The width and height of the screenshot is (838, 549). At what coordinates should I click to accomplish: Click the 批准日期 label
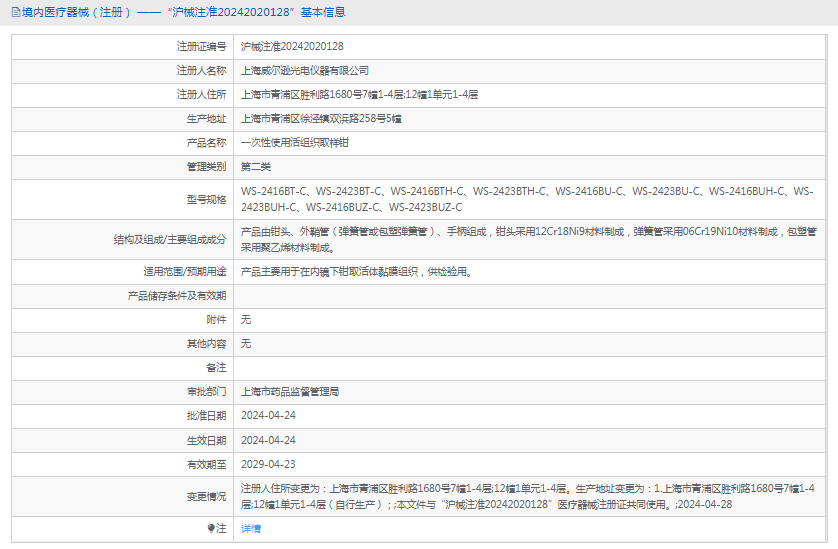click(x=206, y=416)
